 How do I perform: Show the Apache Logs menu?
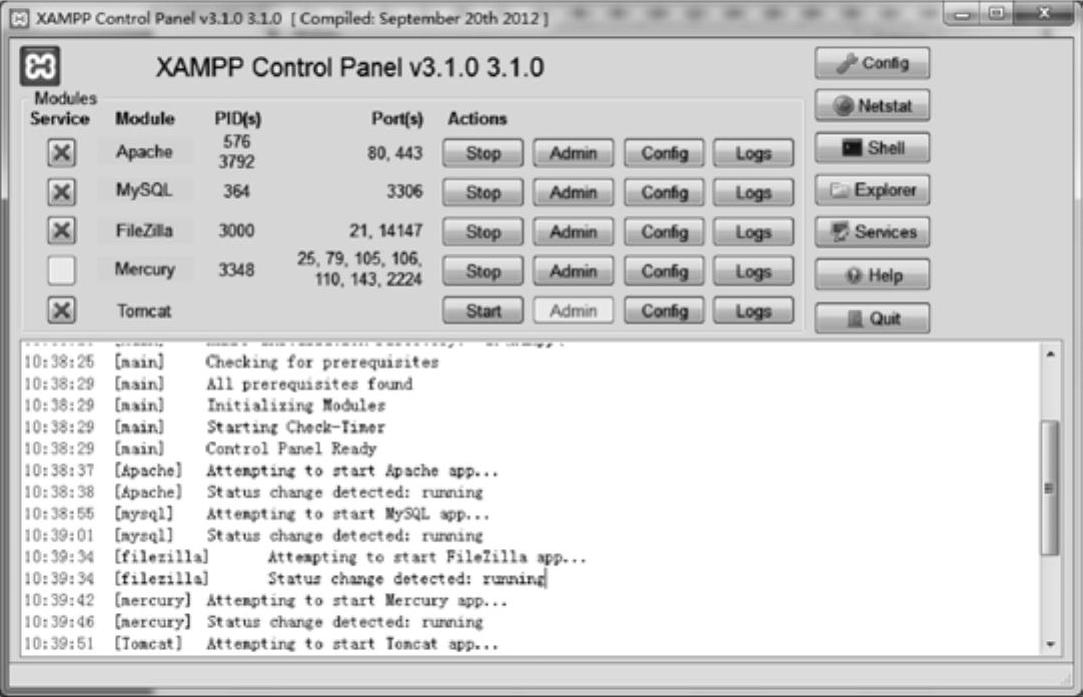tap(754, 153)
